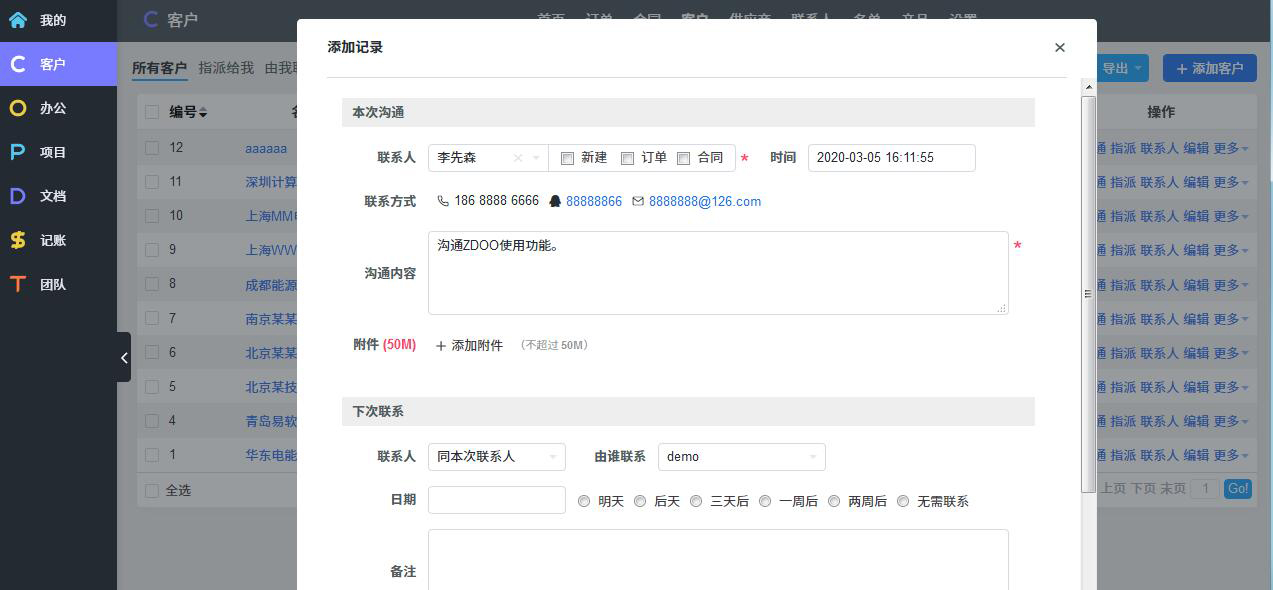Select the 明天 radio option
Viewport: 1273px width, 590px height.
pyautogui.click(x=584, y=501)
